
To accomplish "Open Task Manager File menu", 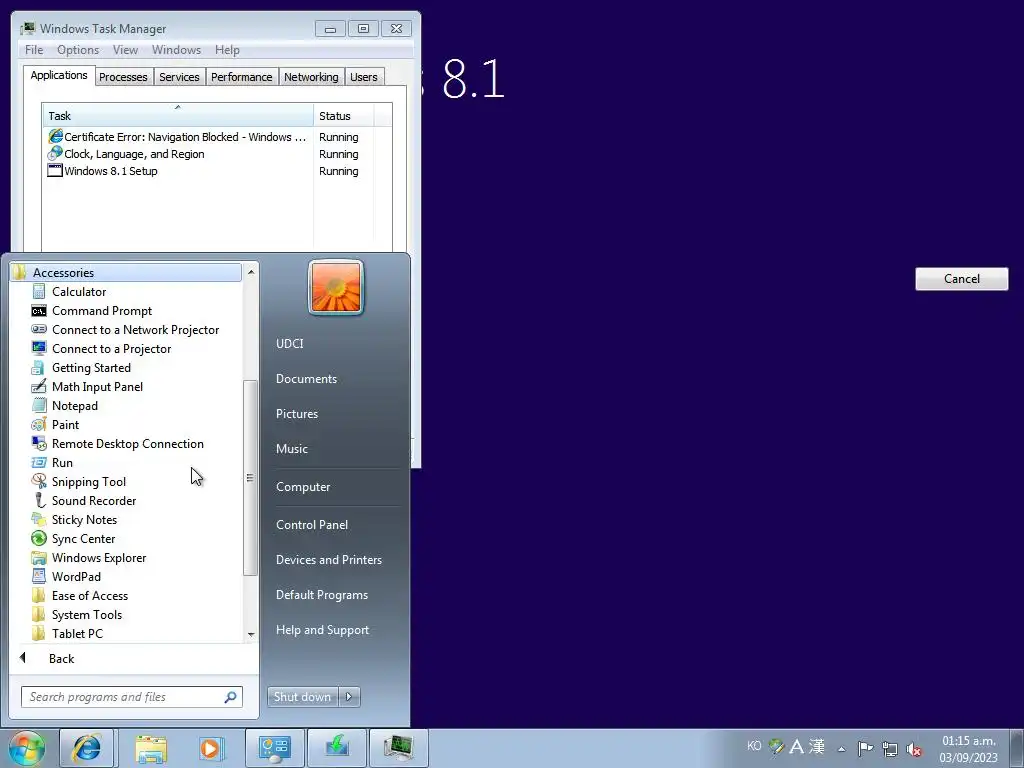I will click(34, 50).
